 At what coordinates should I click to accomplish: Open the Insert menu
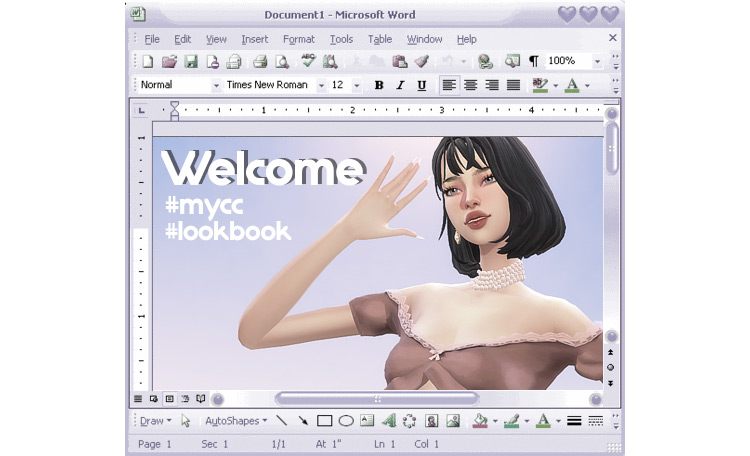(x=254, y=39)
